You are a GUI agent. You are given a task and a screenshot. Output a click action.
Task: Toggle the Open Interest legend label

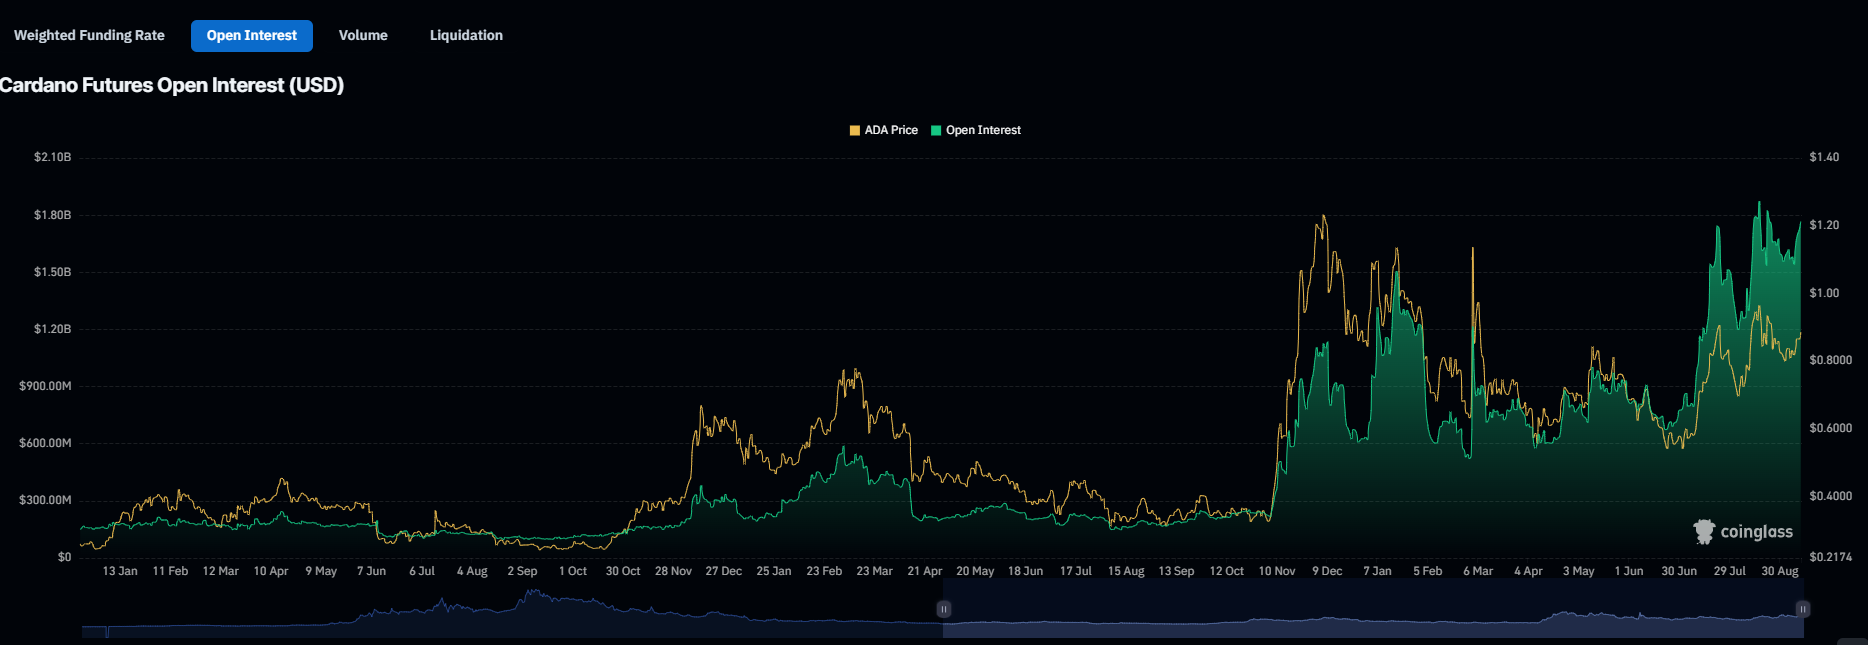pyautogui.click(x=983, y=130)
